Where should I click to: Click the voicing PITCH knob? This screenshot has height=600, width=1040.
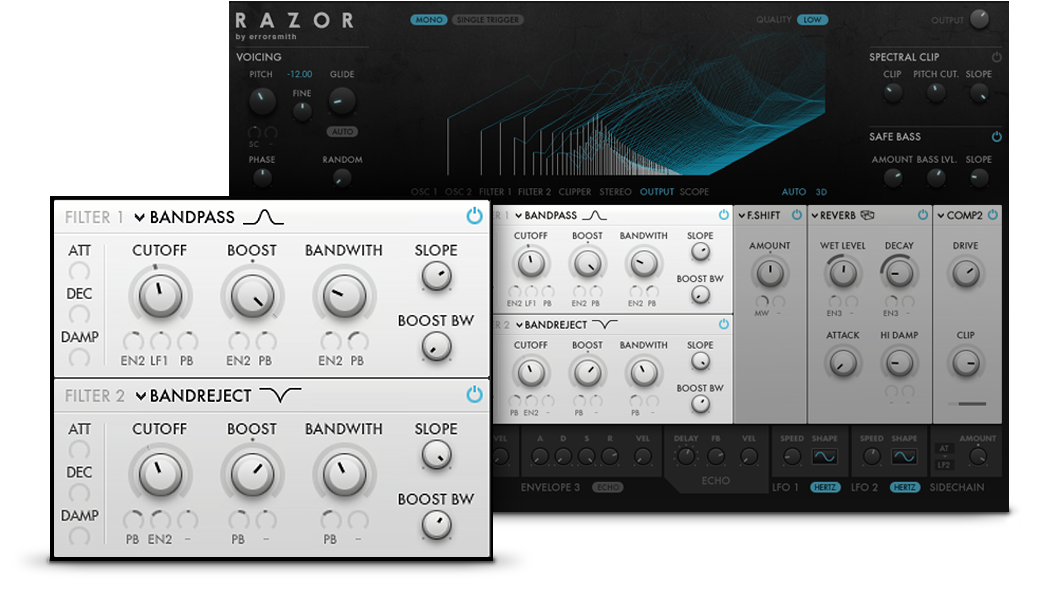[262, 101]
